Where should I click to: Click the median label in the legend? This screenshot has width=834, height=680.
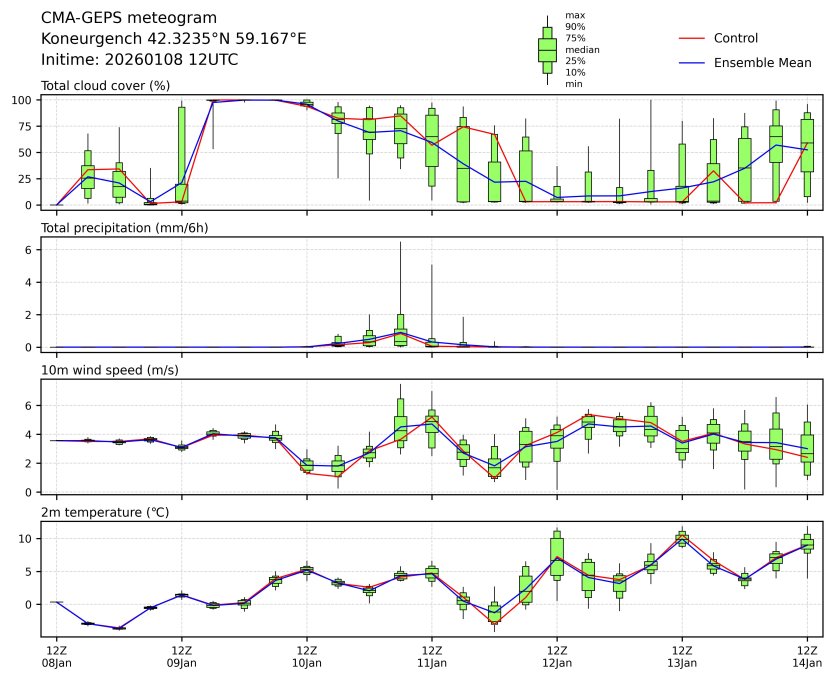(x=576, y=49)
